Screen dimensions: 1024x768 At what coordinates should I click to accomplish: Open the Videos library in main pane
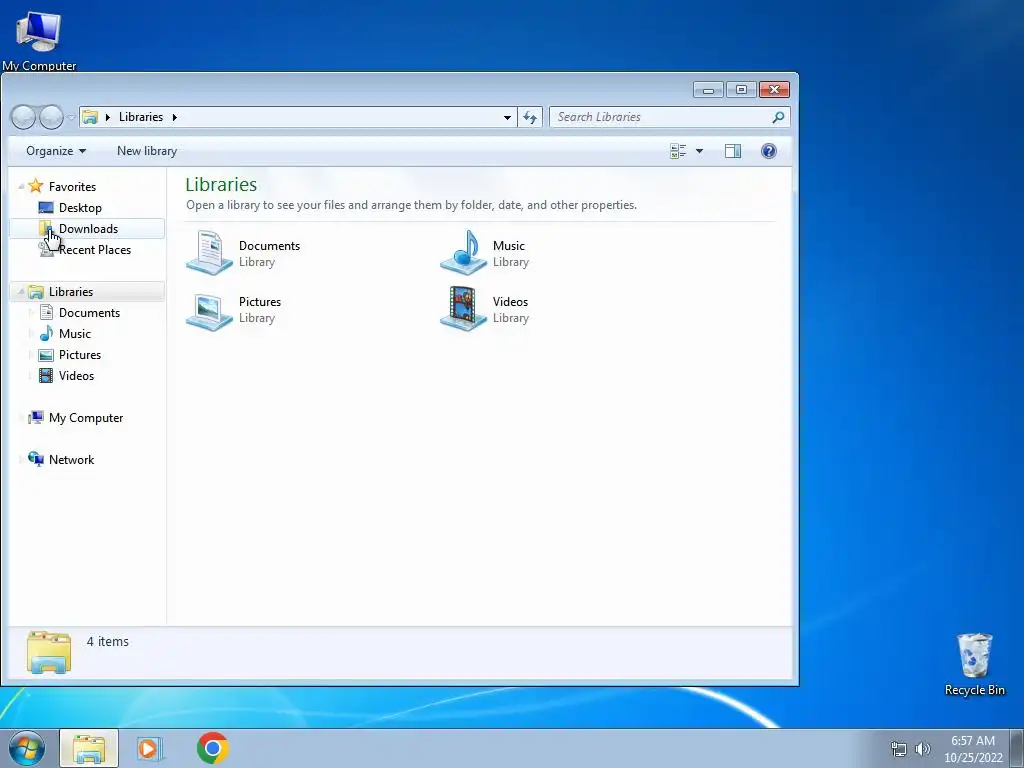[x=485, y=309]
